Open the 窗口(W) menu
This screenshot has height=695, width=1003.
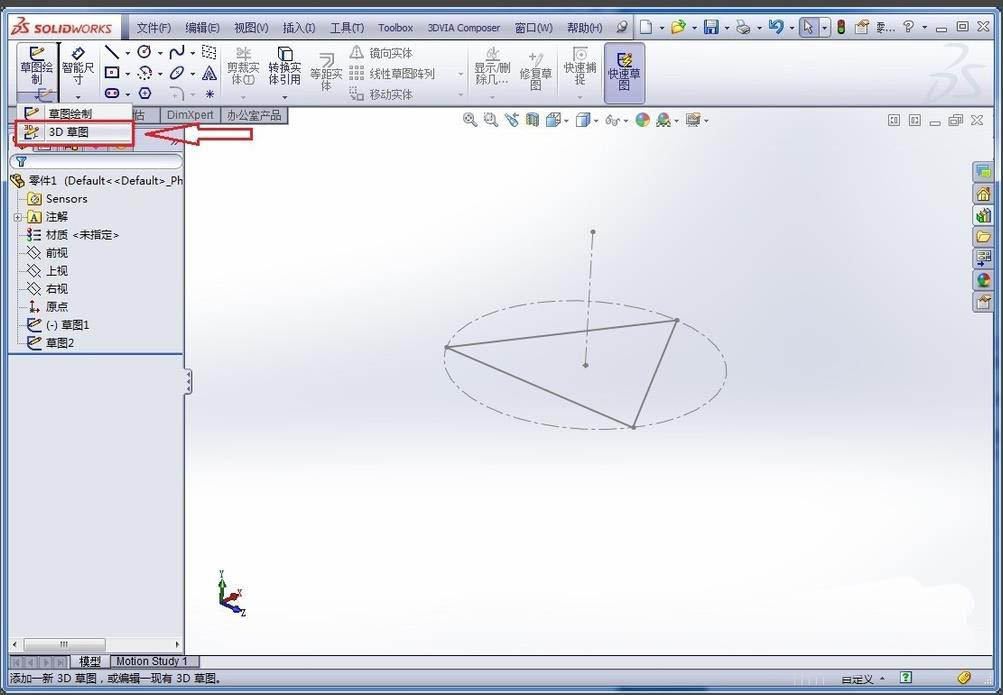coord(533,27)
